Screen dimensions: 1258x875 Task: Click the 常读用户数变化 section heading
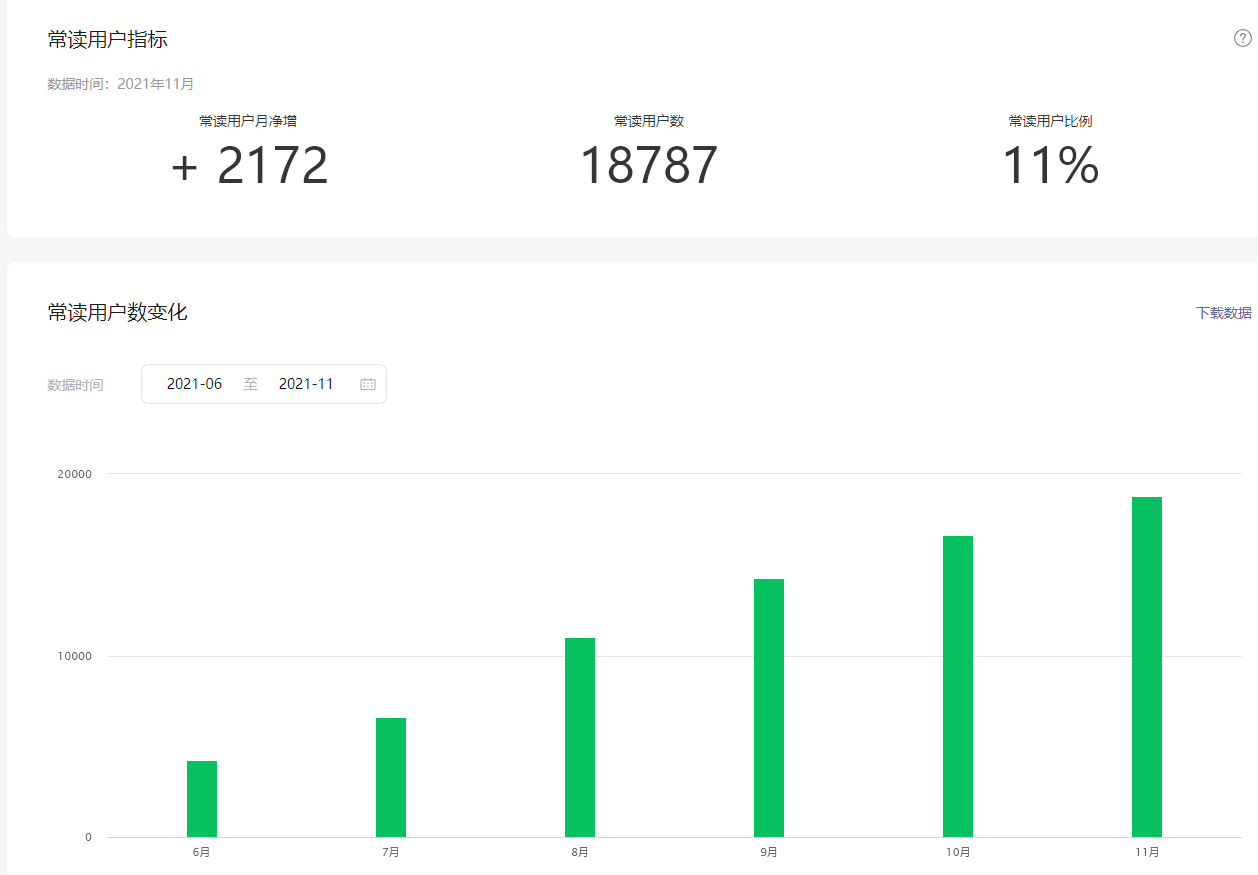coord(118,312)
